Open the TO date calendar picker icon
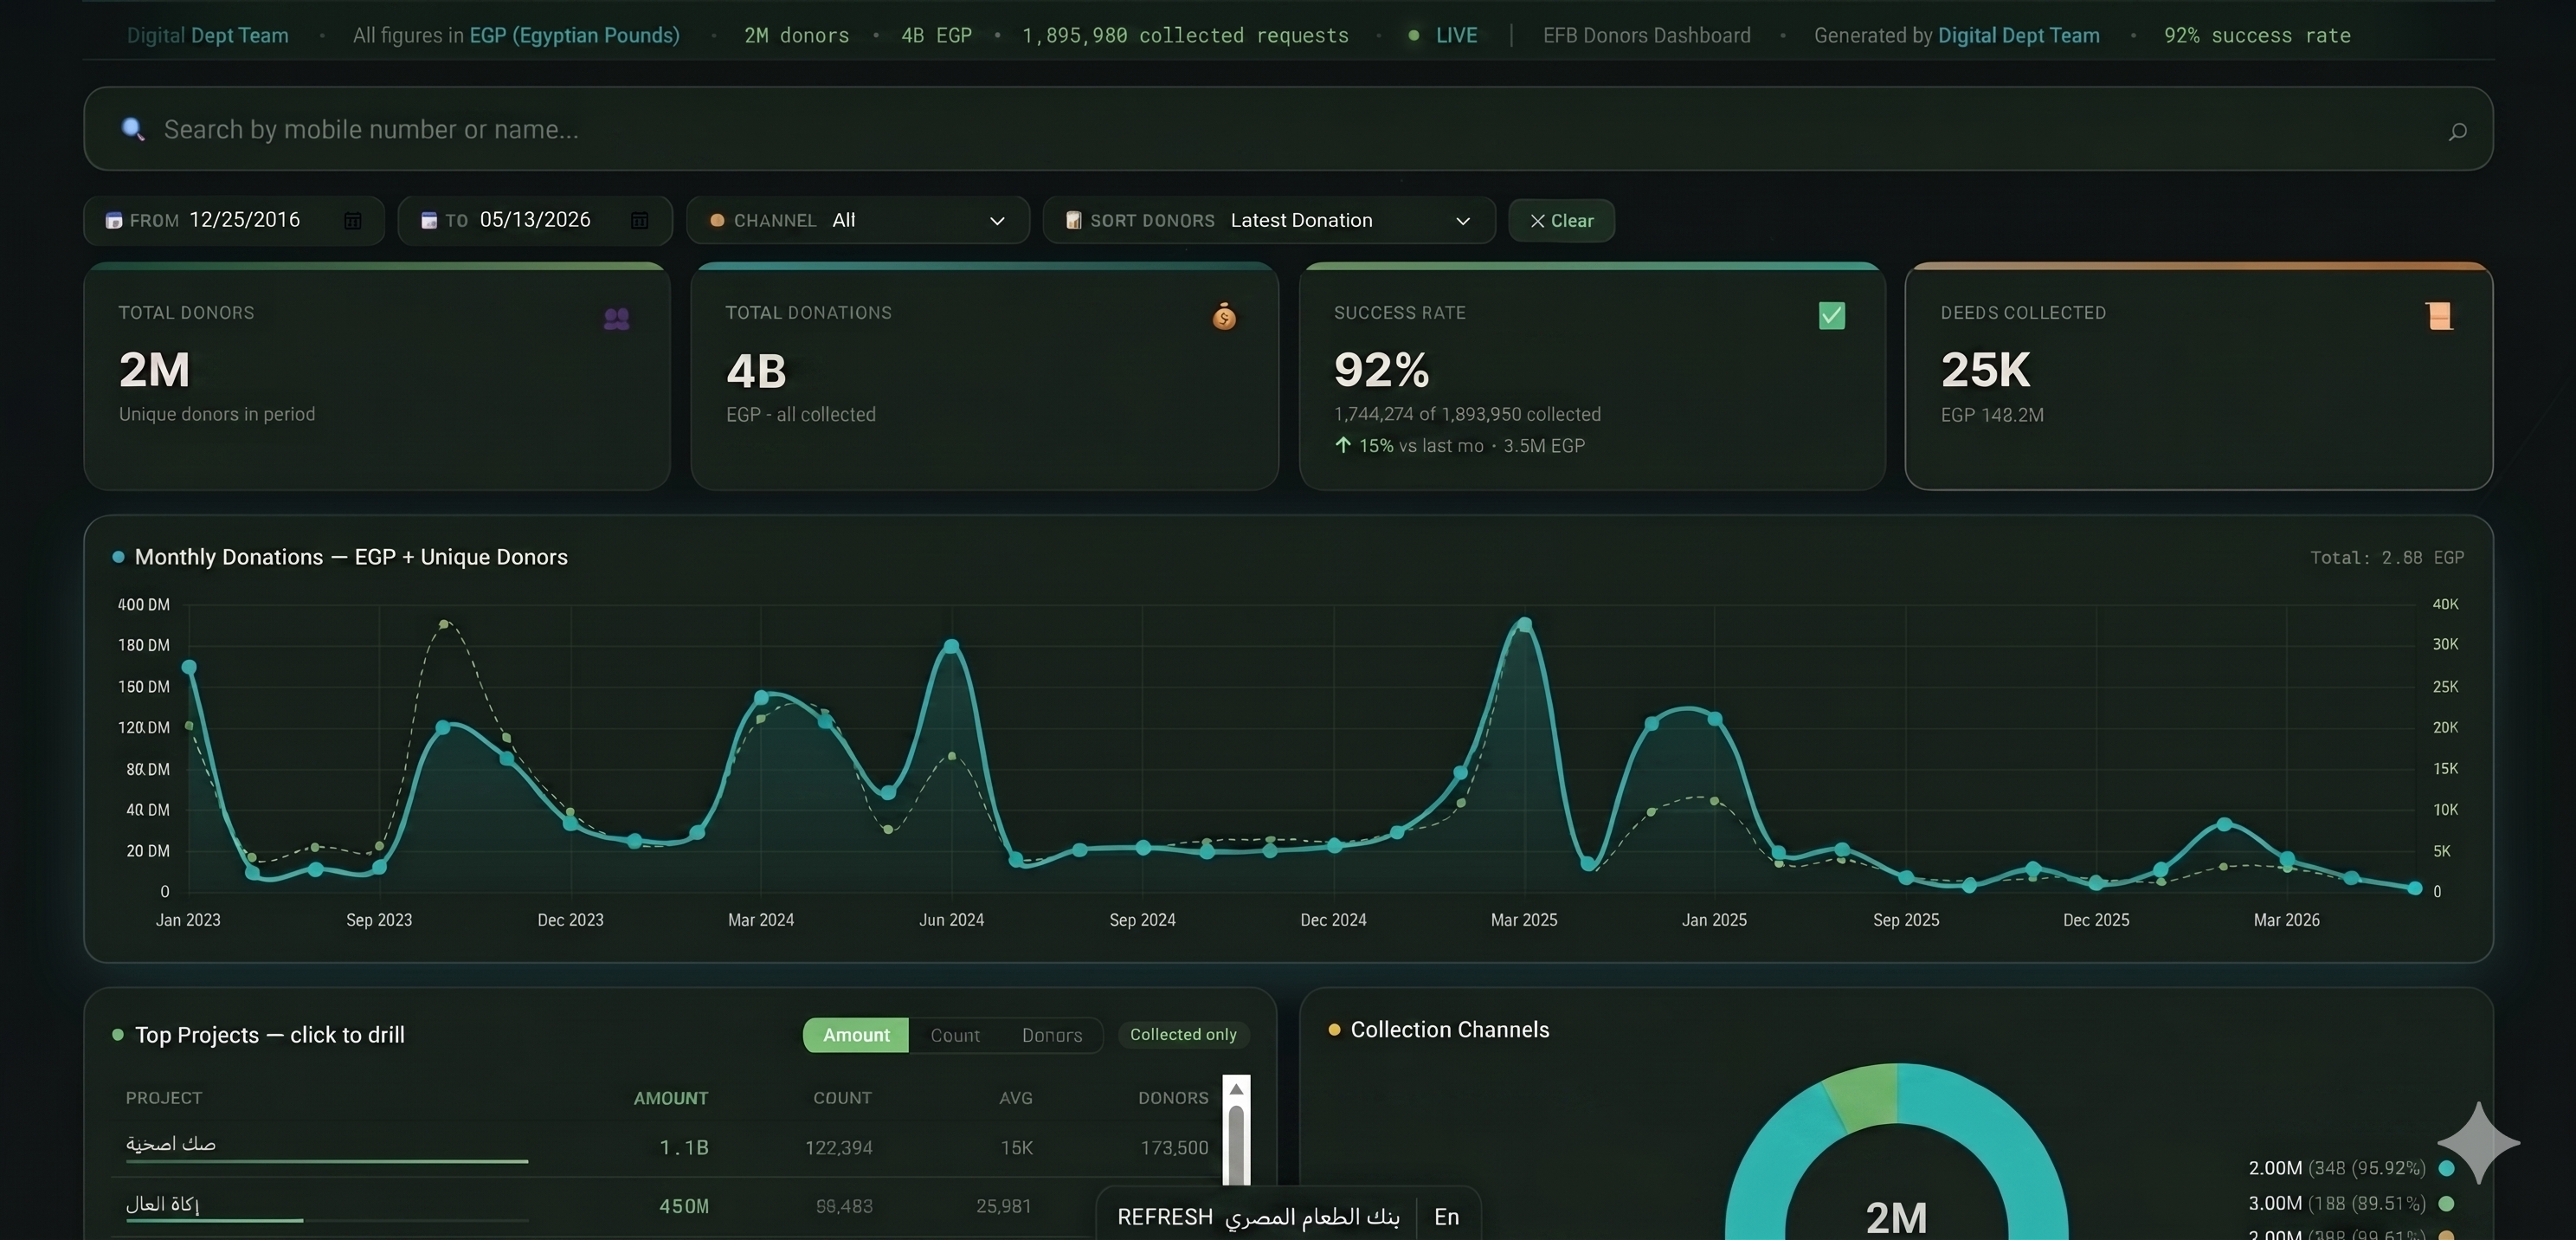This screenshot has height=1240, width=2576. coord(639,220)
